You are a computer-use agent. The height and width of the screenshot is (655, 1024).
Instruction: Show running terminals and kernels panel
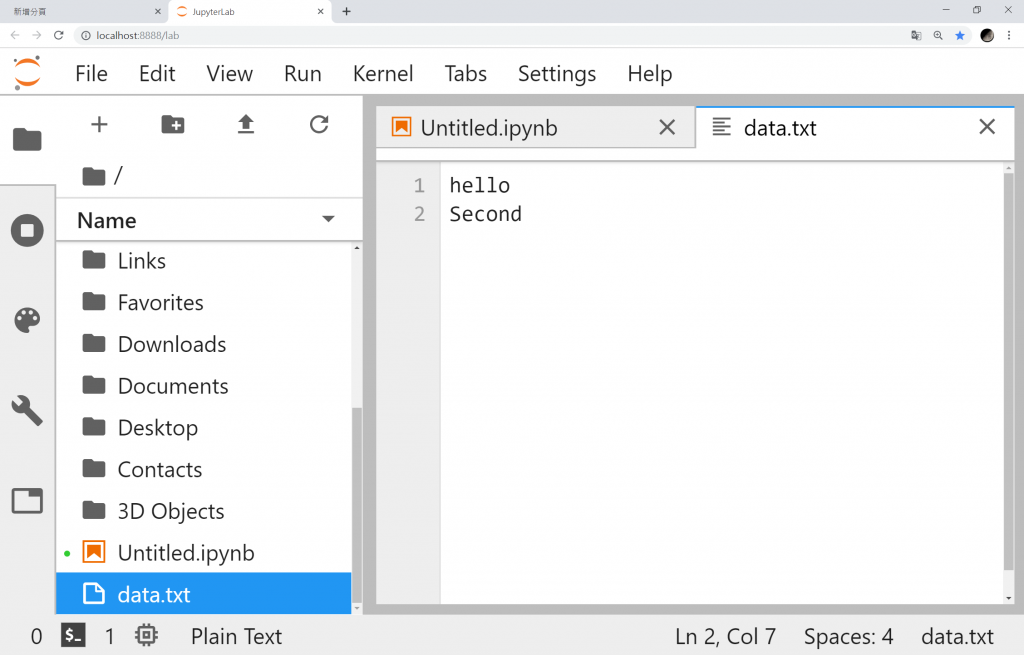pyautogui.click(x=27, y=231)
